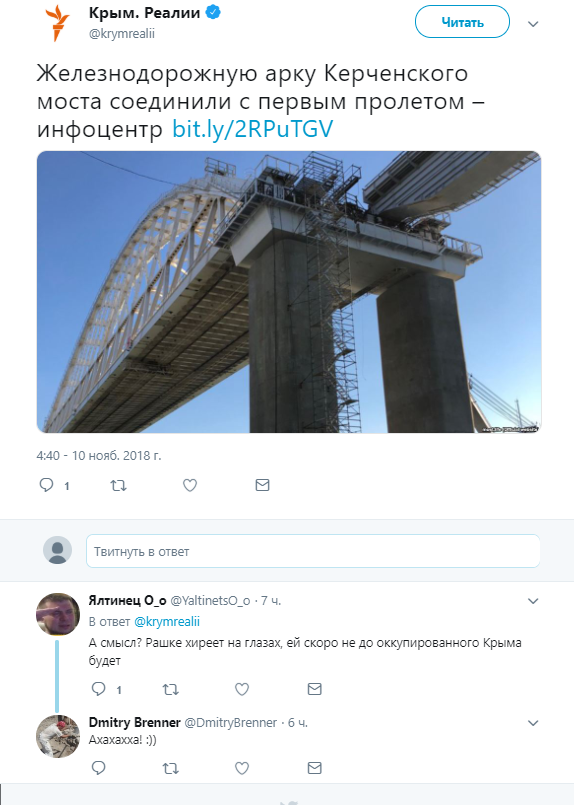Expand options chevron for Ялтинец O_o's reply
Screen dimensions: 574x805
(x=533, y=601)
